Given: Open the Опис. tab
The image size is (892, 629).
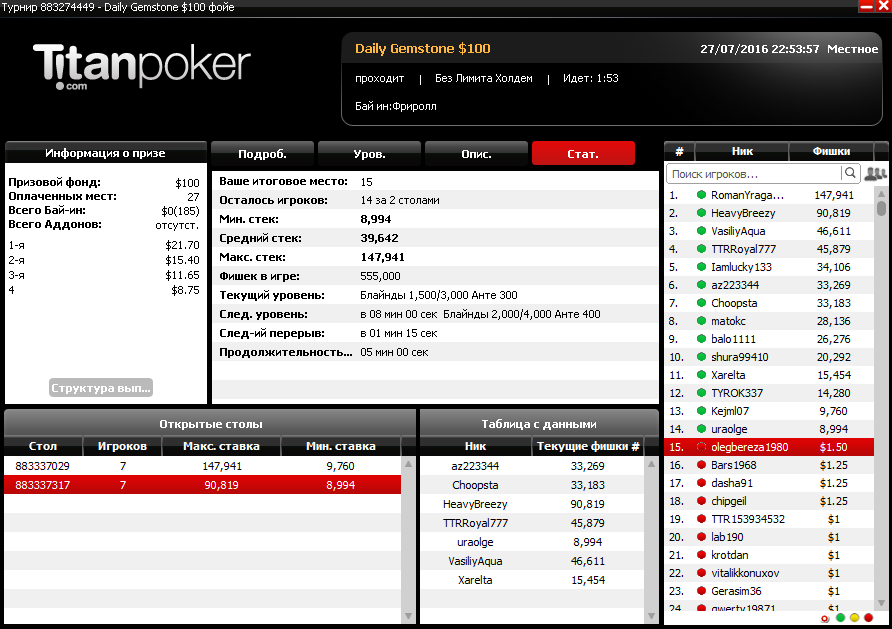Looking at the screenshot, I should click(x=476, y=154).
